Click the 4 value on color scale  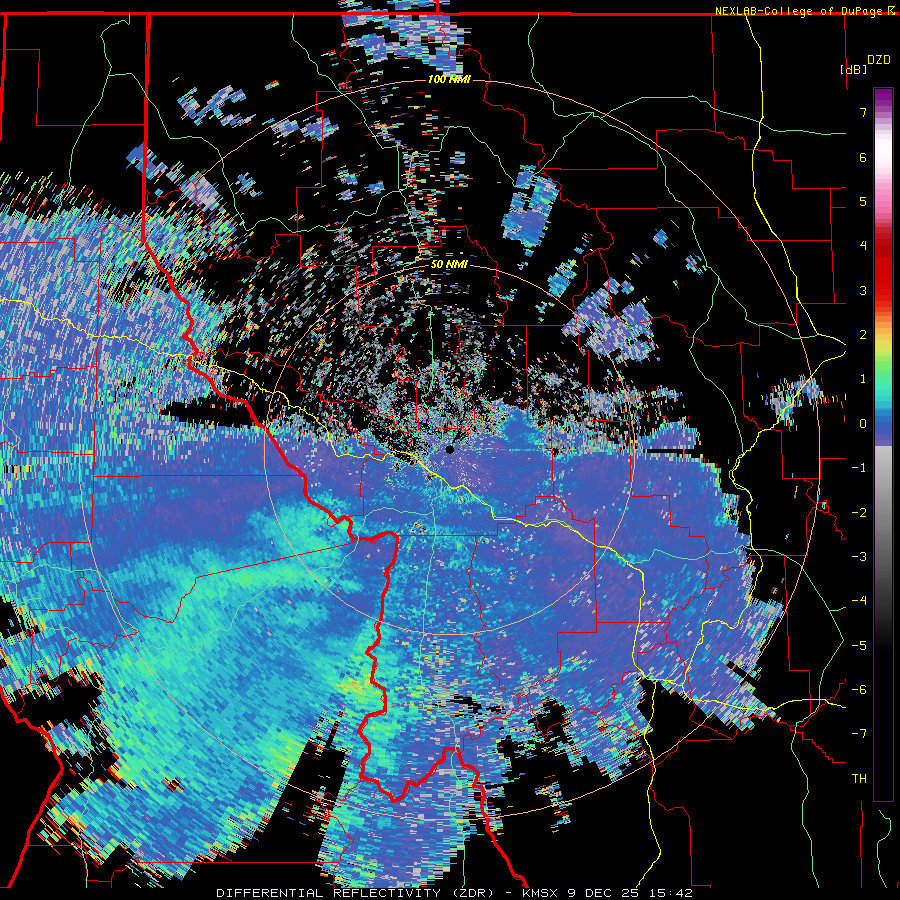[863, 246]
